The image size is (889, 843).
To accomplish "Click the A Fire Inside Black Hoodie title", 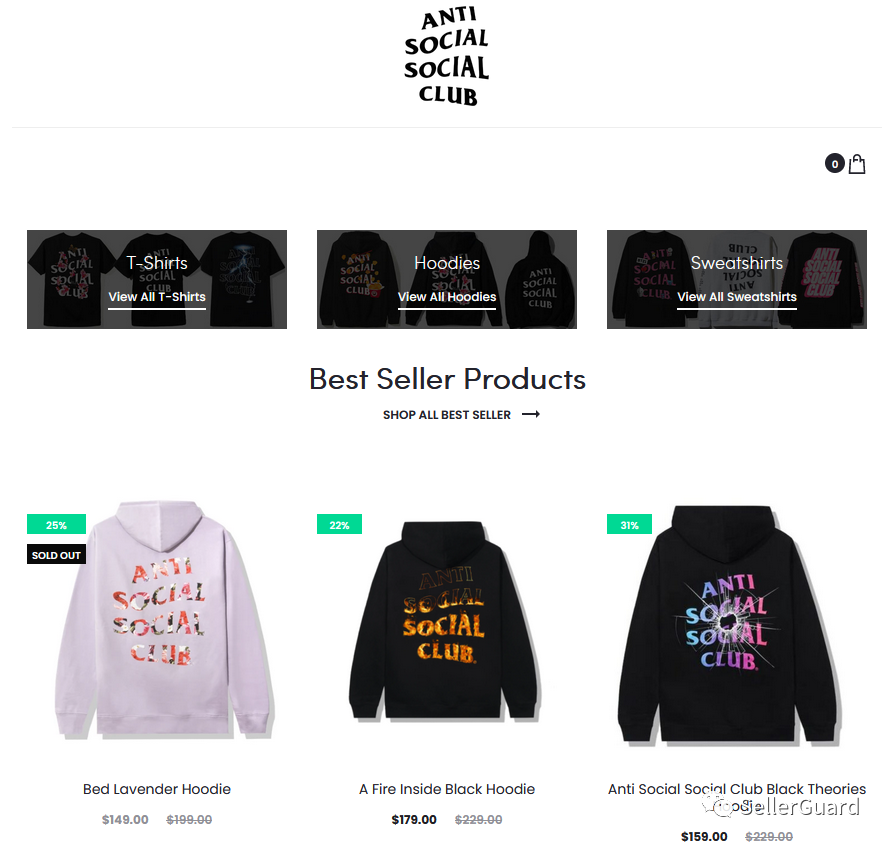I will pyautogui.click(x=447, y=789).
